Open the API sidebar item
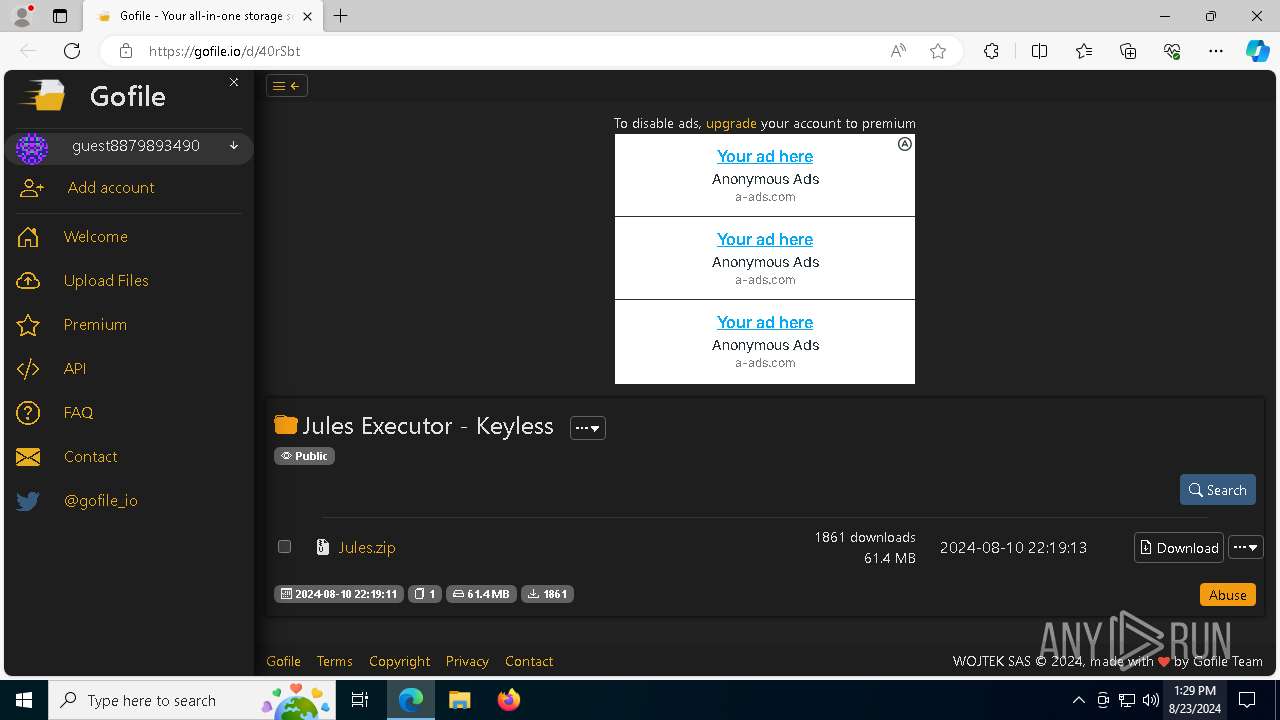Screen dimensions: 1280x720 click(75, 369)
